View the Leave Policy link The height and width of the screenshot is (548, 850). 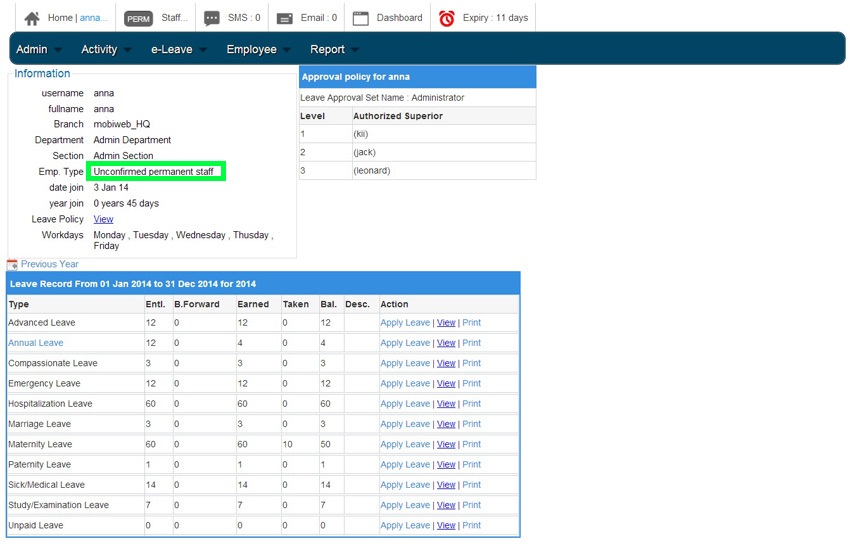click(104, 220)
